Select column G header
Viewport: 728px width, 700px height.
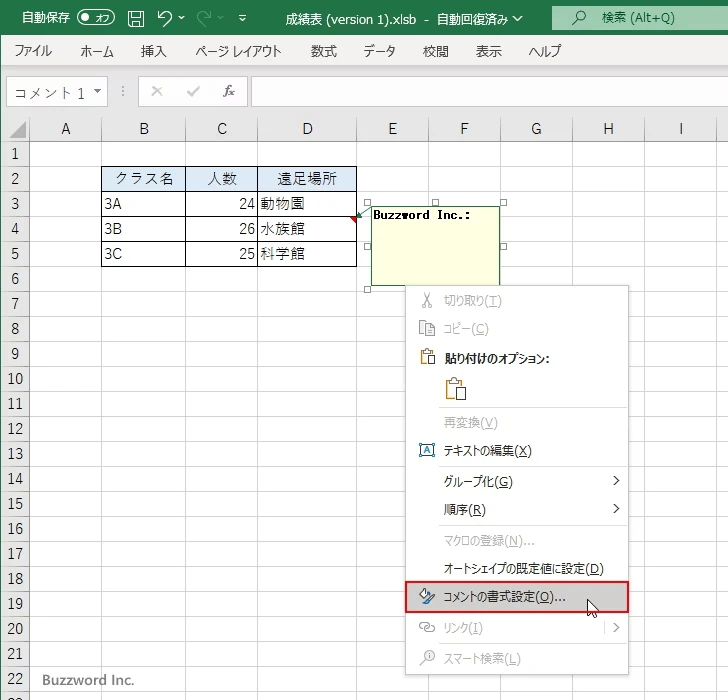pyautogui.click(x=536, y=129)
